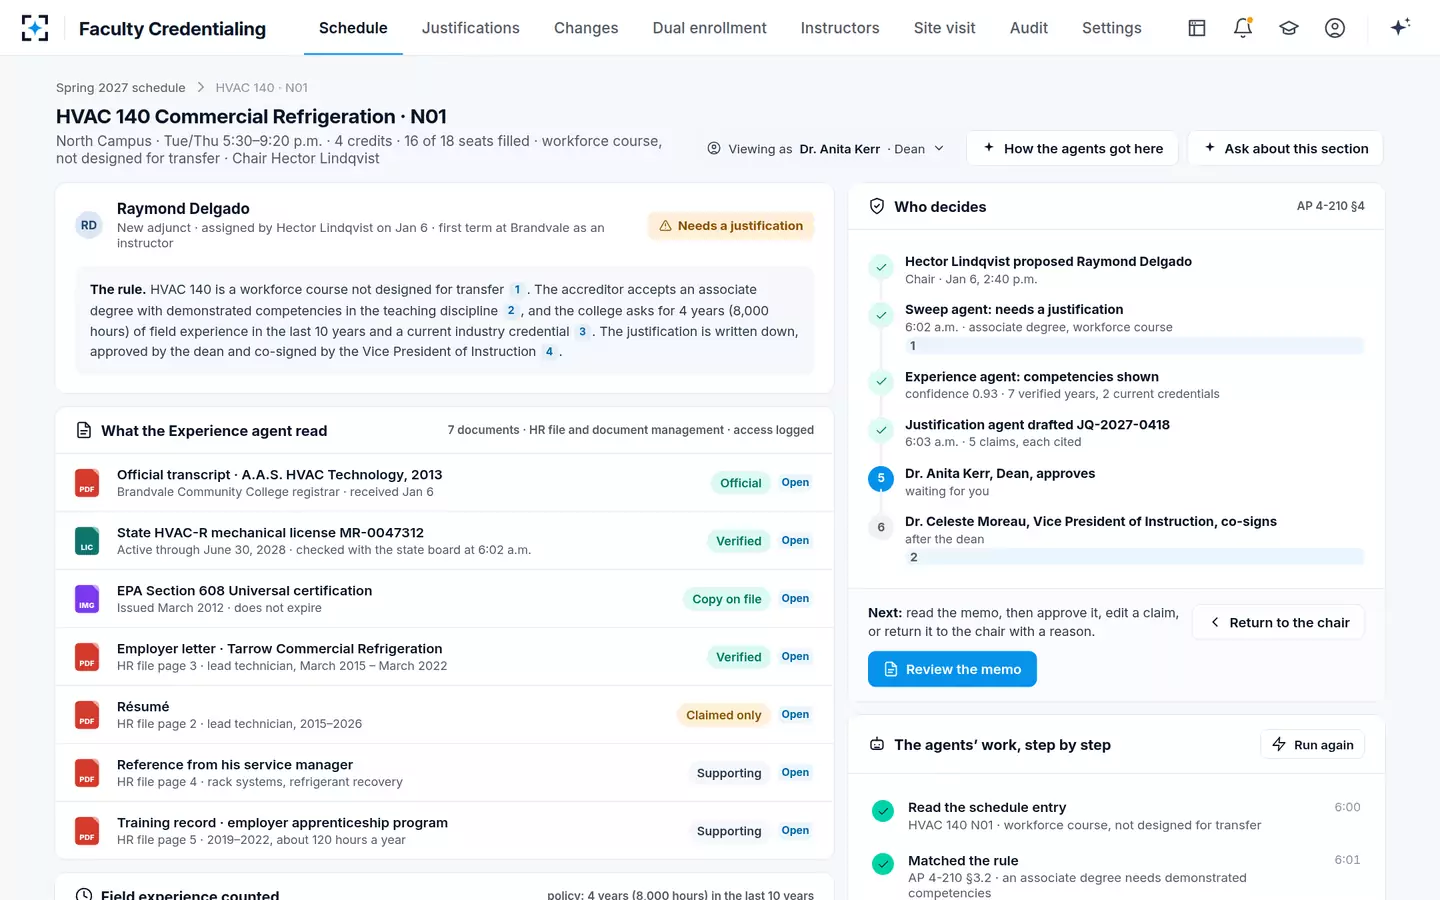The image size is (1440, 900).
Task: Click the Review the memo button
Action: [952, 669]
